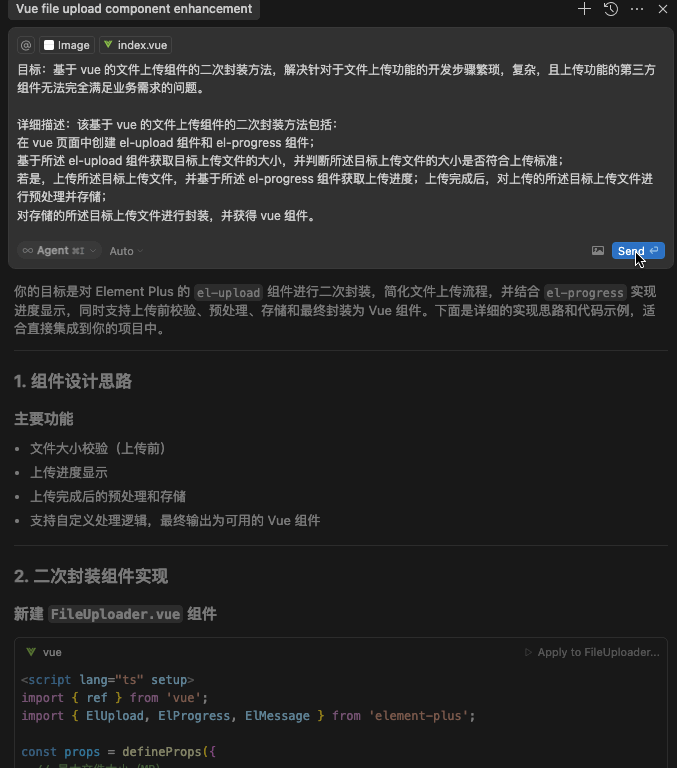Select the index.vue context chip

(136, 45)
